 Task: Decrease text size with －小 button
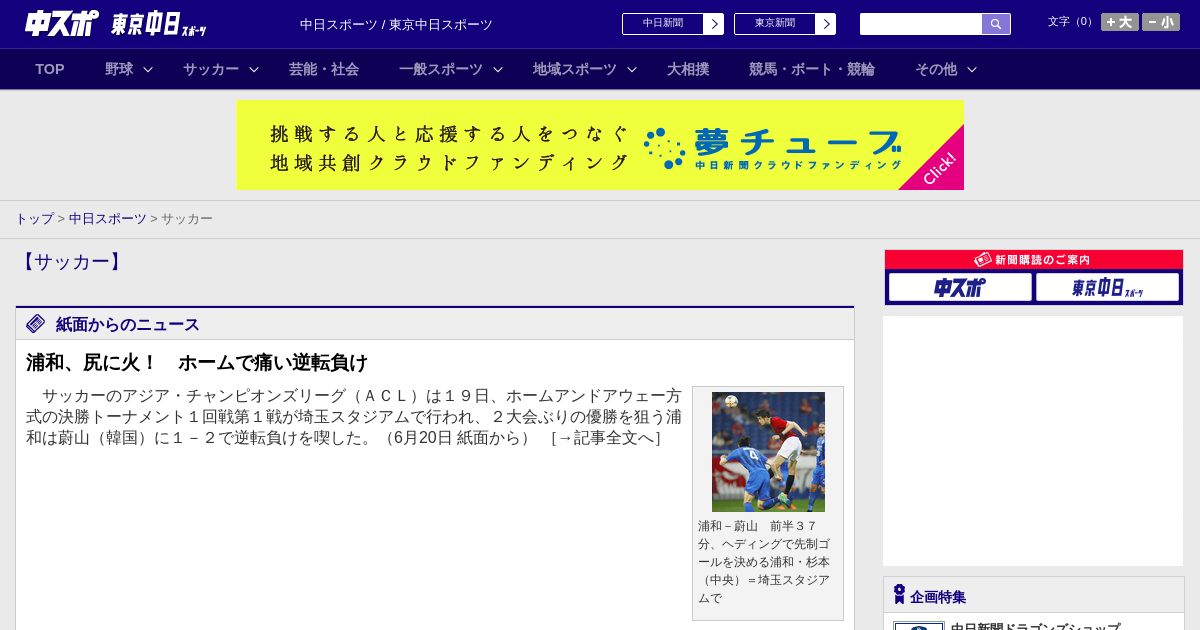click(x=1160, y=22)
